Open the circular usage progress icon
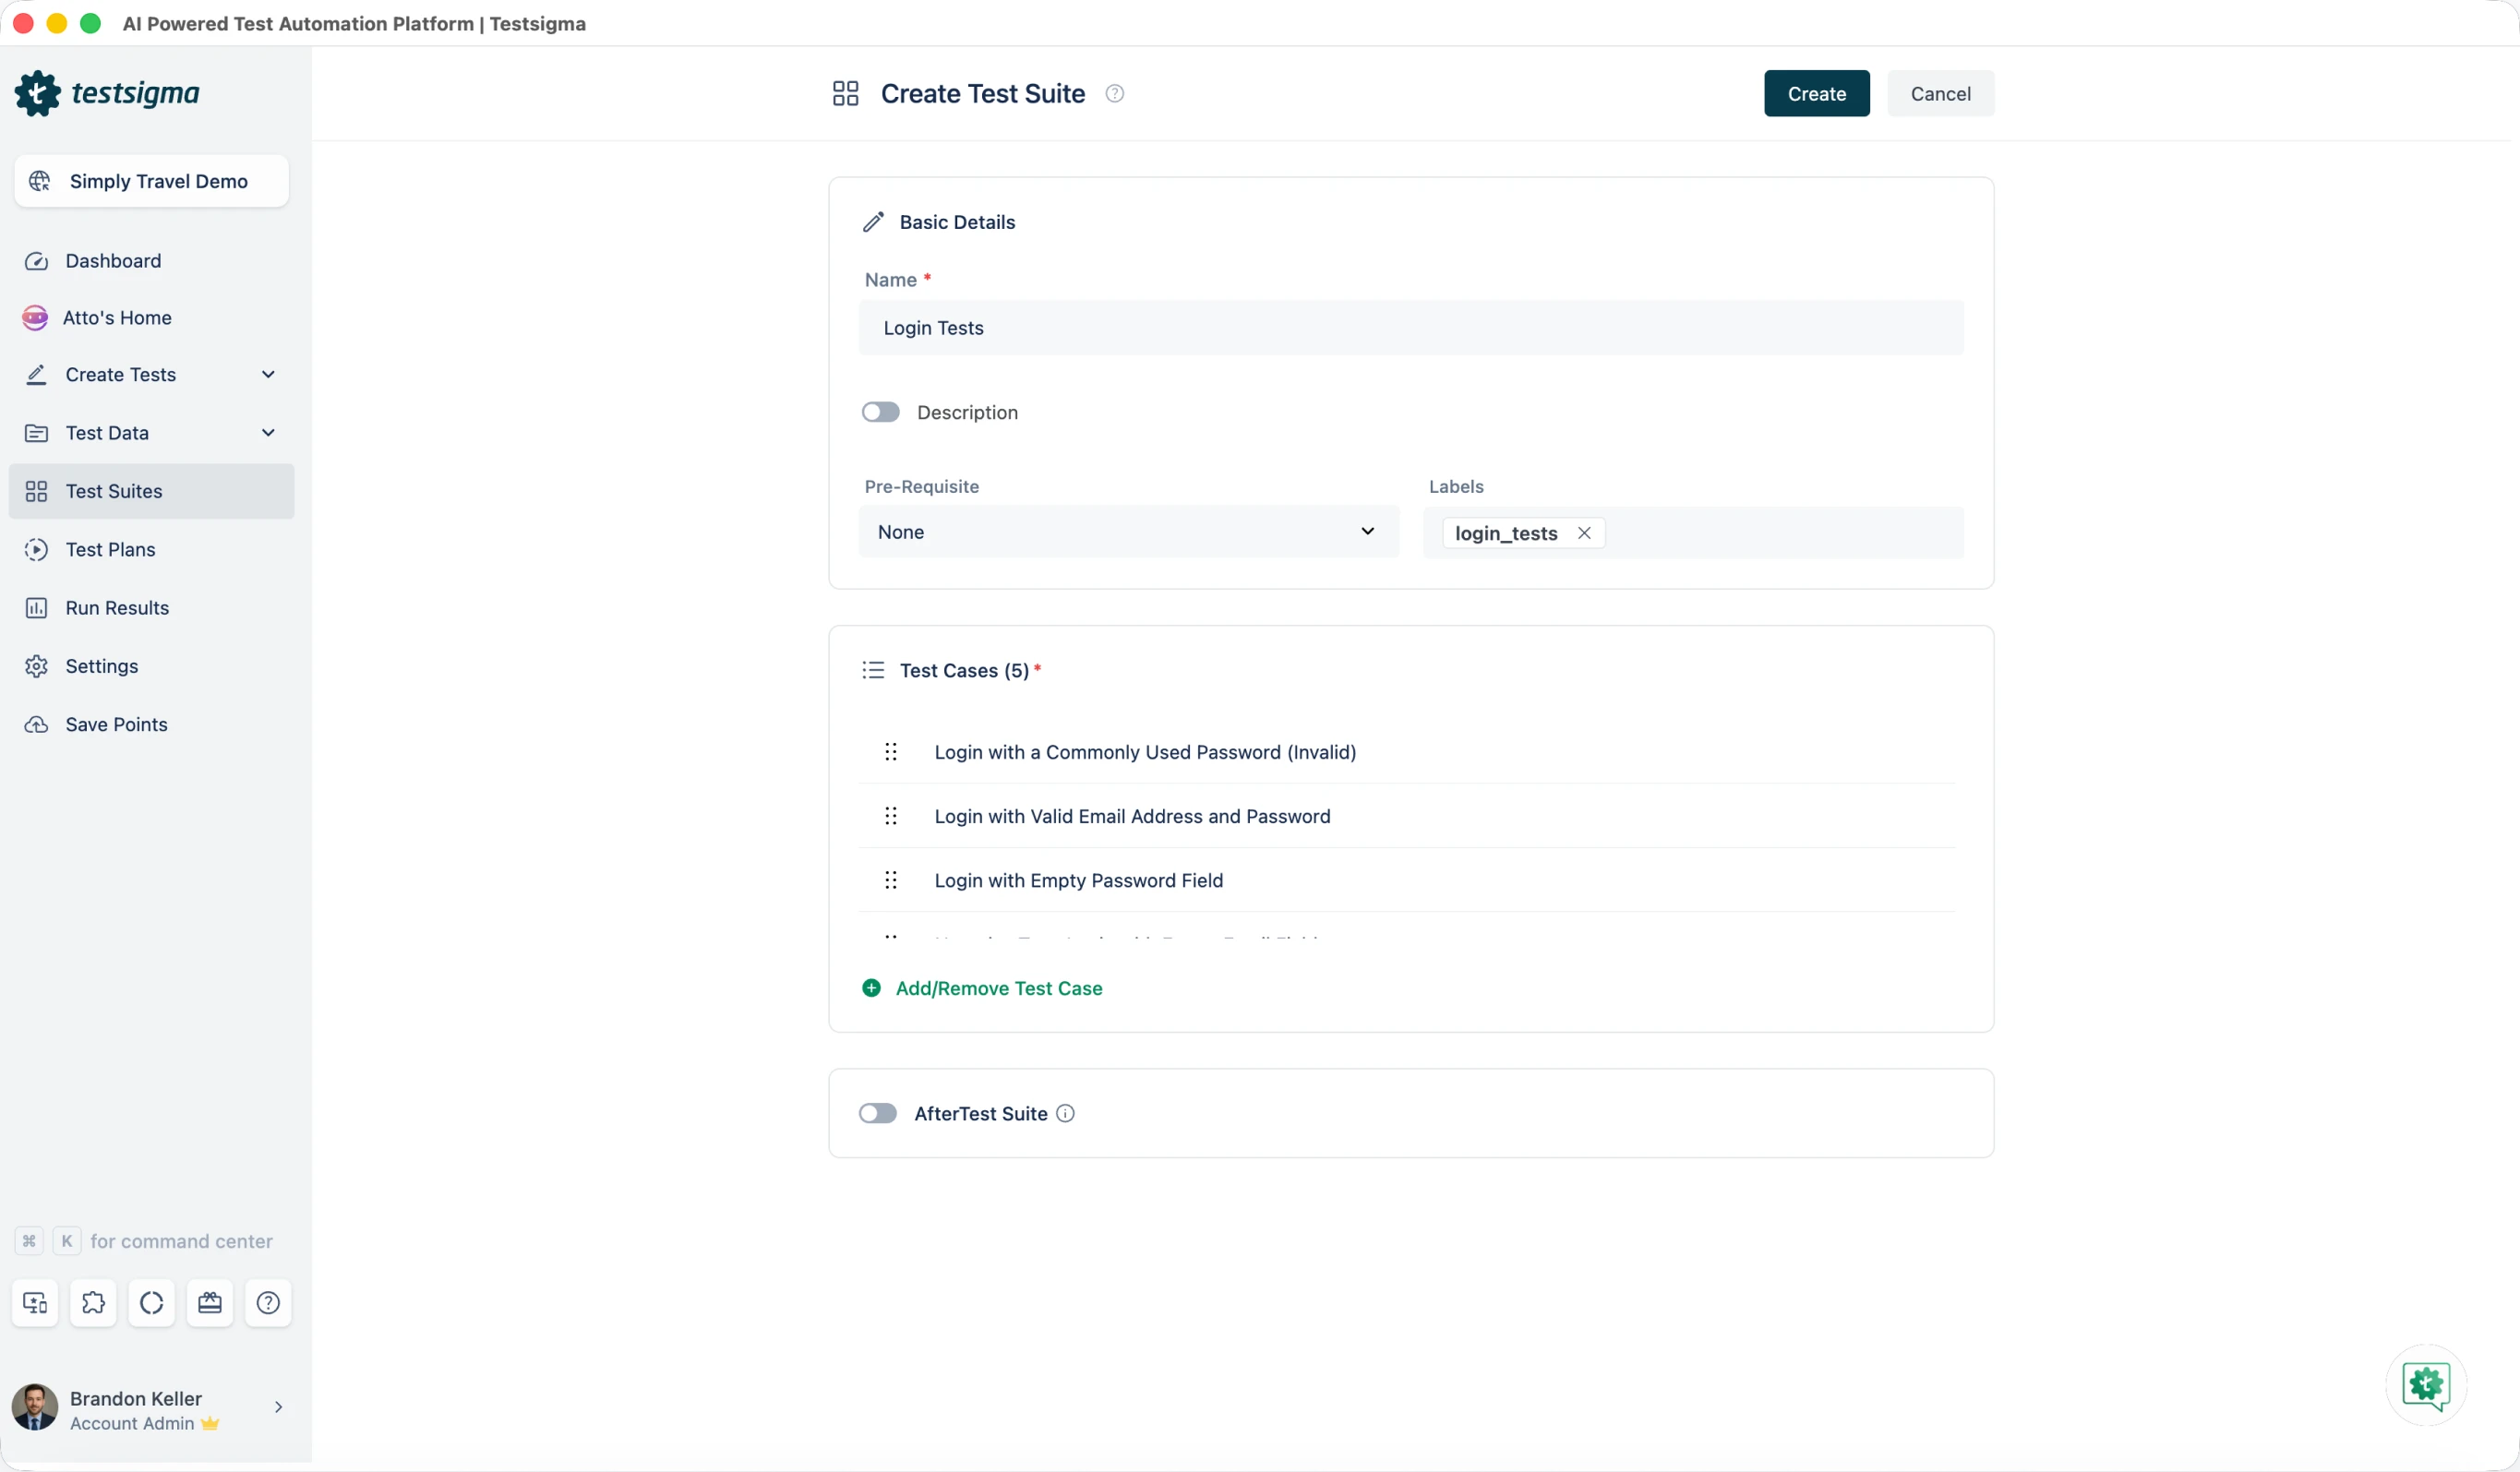The image size is (2520, 1472). pyautogui.click(x=152, y=1303)
